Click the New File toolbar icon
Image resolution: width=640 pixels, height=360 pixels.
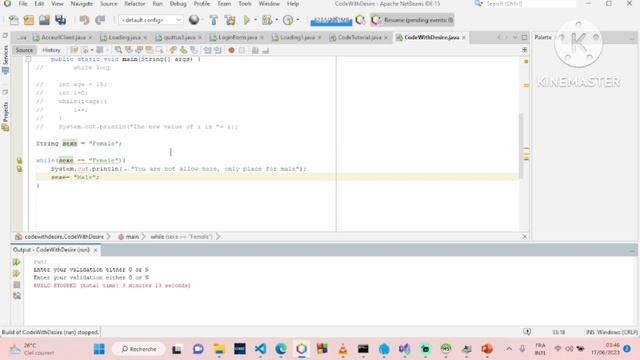13,20
